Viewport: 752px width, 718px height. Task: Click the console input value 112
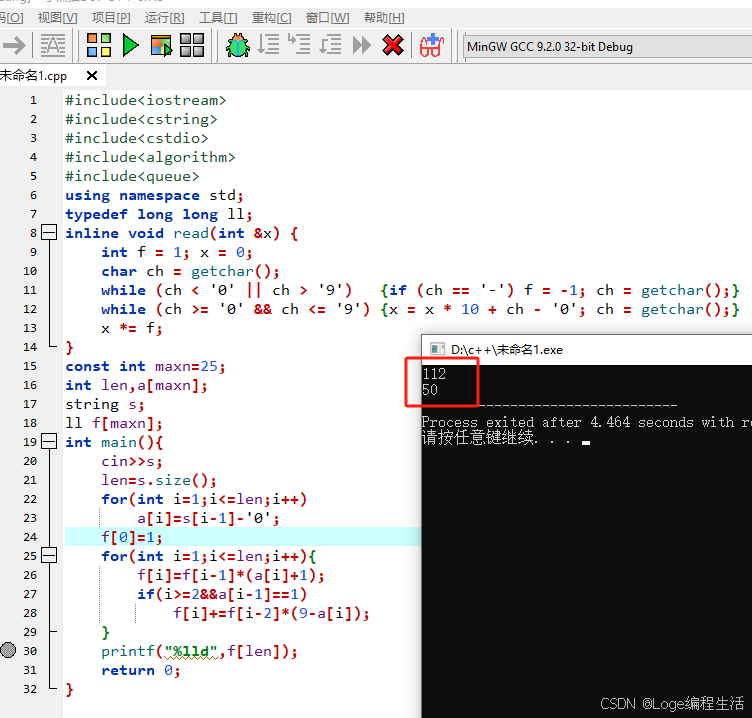435,373
